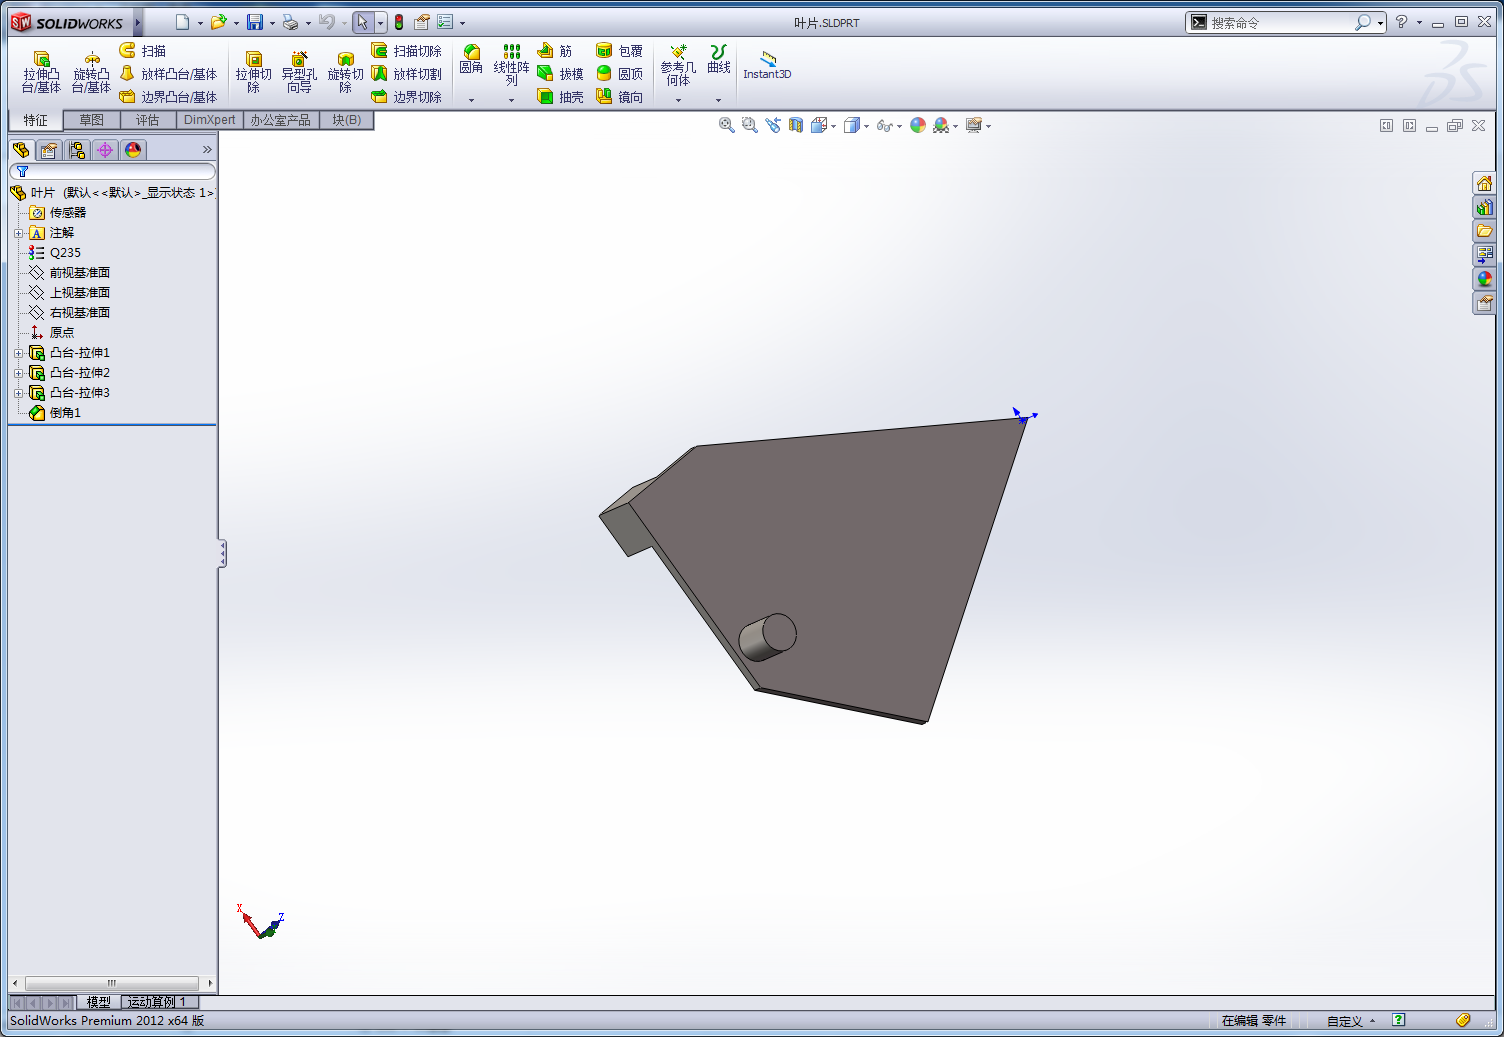Image resolution: width=1504 pixels, height=1037 pixels.
Task: Expand the 线性阵列 pattern dropdown arrow
Action: click(511, 99)
